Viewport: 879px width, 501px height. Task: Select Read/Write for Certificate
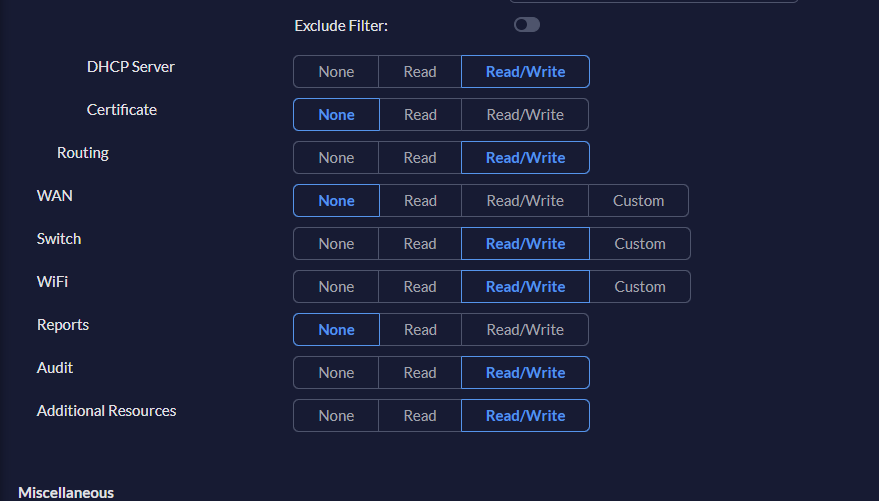(525, 115)
